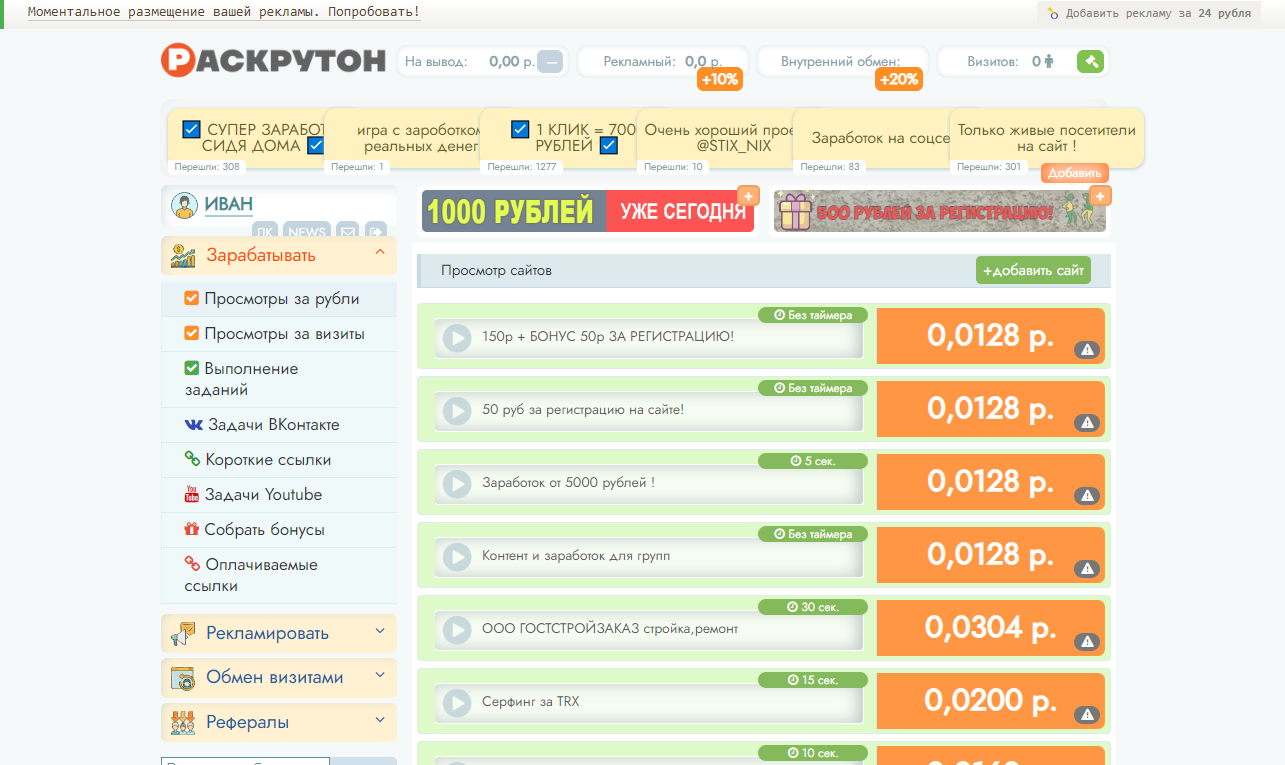Click the Раскрутон logo

[x=273, y=61]
